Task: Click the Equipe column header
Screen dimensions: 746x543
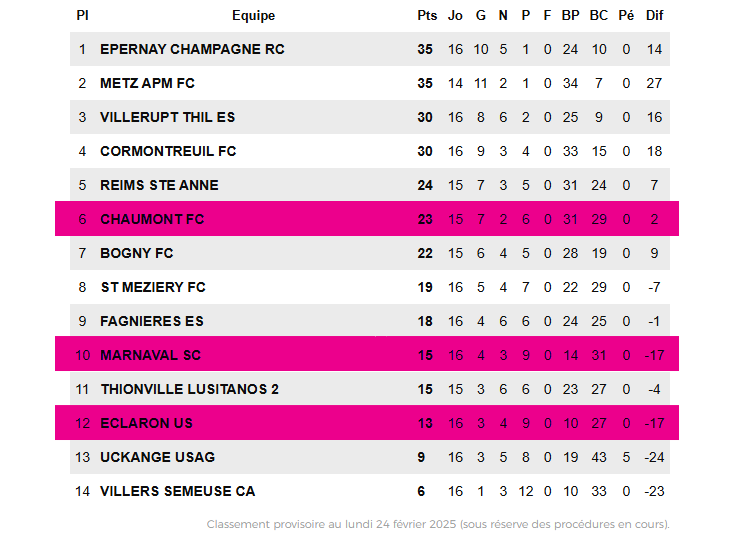Action: pyautogui.click(x=253, y=15)
